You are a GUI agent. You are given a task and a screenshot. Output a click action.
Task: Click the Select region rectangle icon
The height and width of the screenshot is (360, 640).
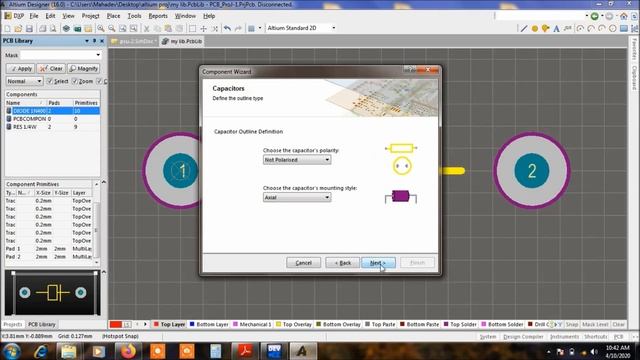coord(192,29)
